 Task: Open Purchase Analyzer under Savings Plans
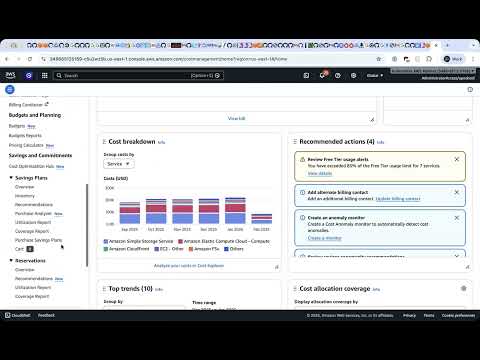(33, 213)
